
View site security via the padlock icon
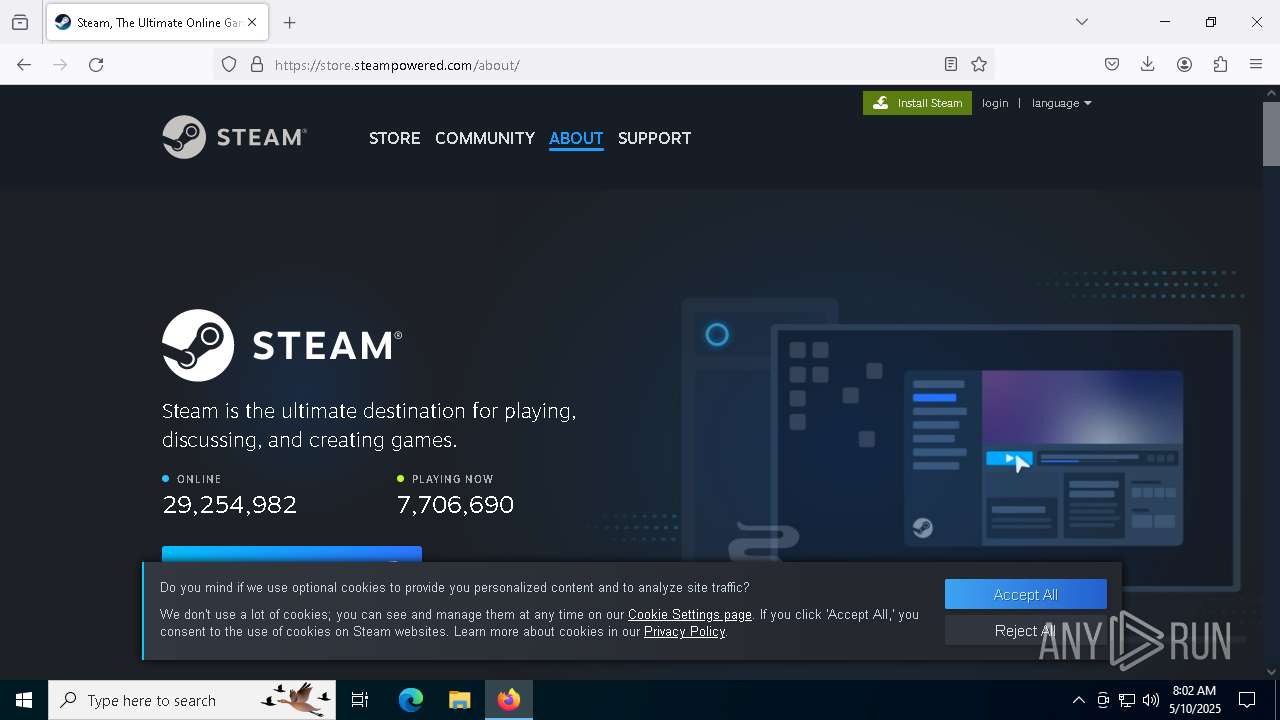(257, 64)
